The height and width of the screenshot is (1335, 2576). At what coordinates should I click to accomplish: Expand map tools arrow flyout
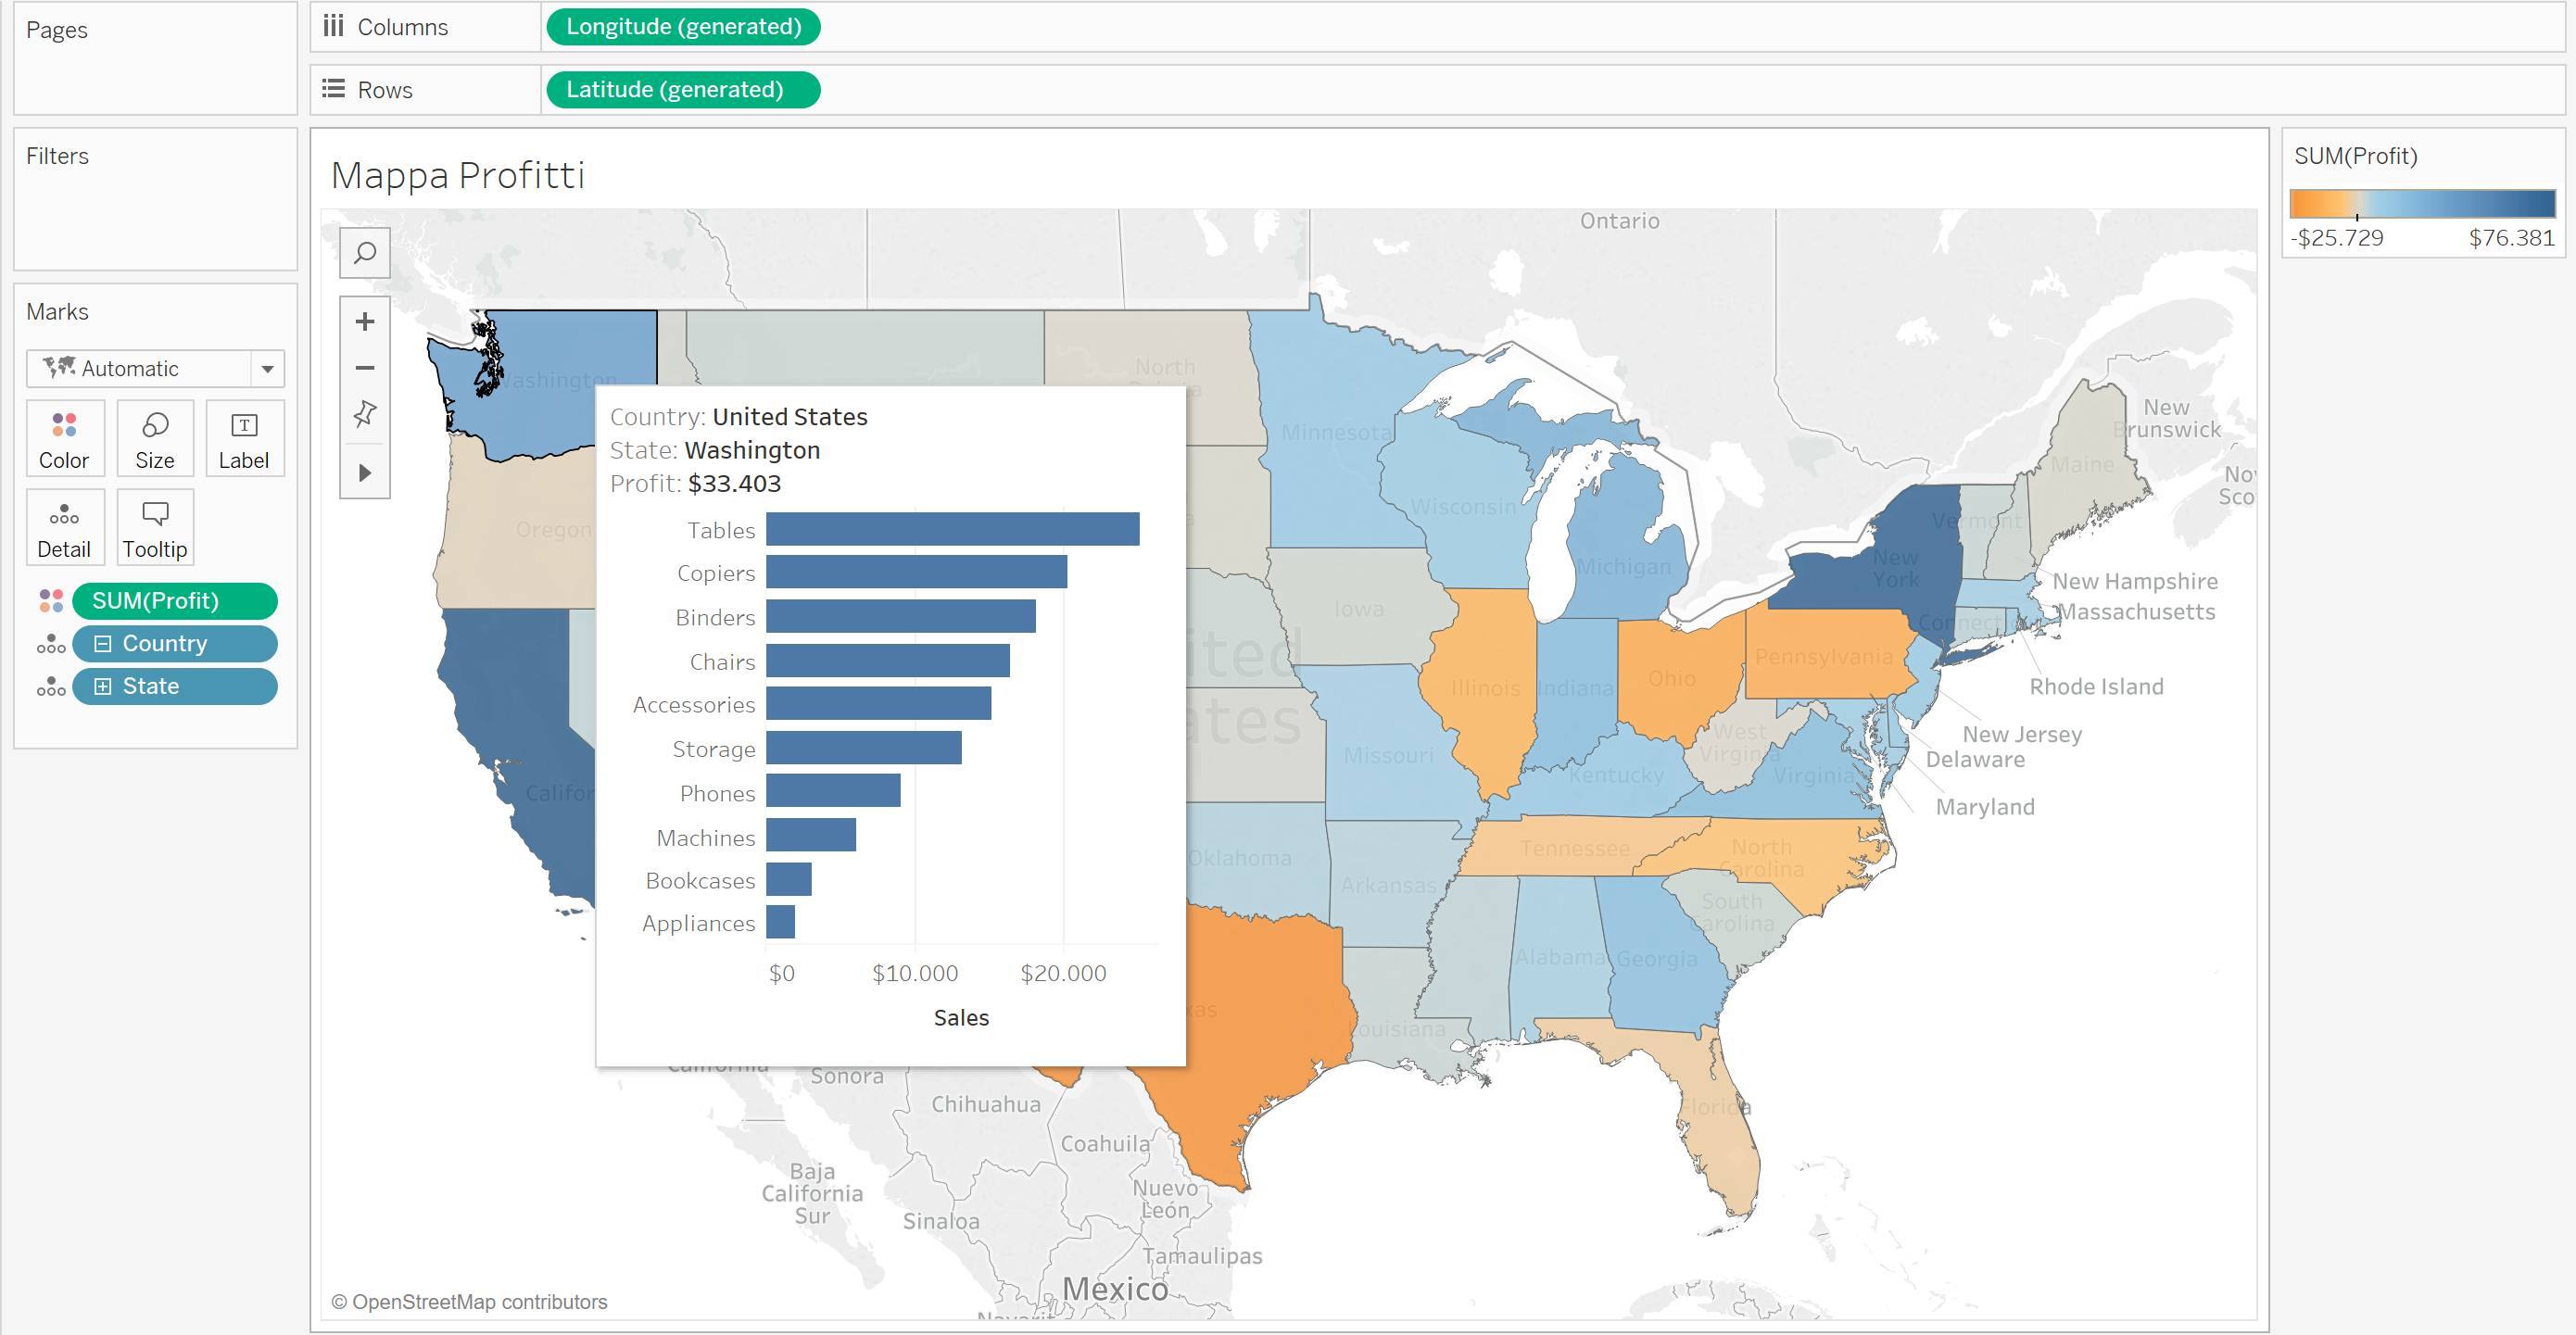click(x=365, y=473)
